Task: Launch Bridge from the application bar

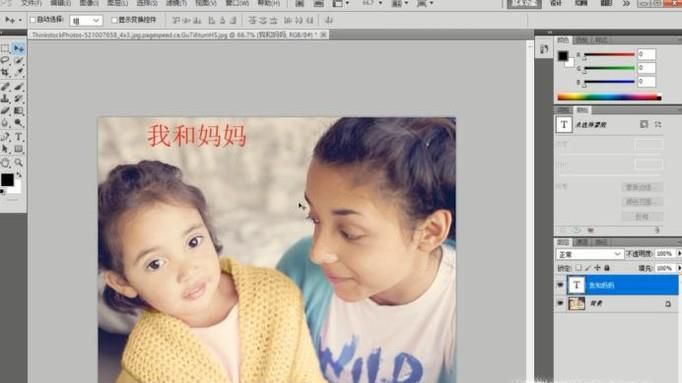Action: [x=300, y=3]
